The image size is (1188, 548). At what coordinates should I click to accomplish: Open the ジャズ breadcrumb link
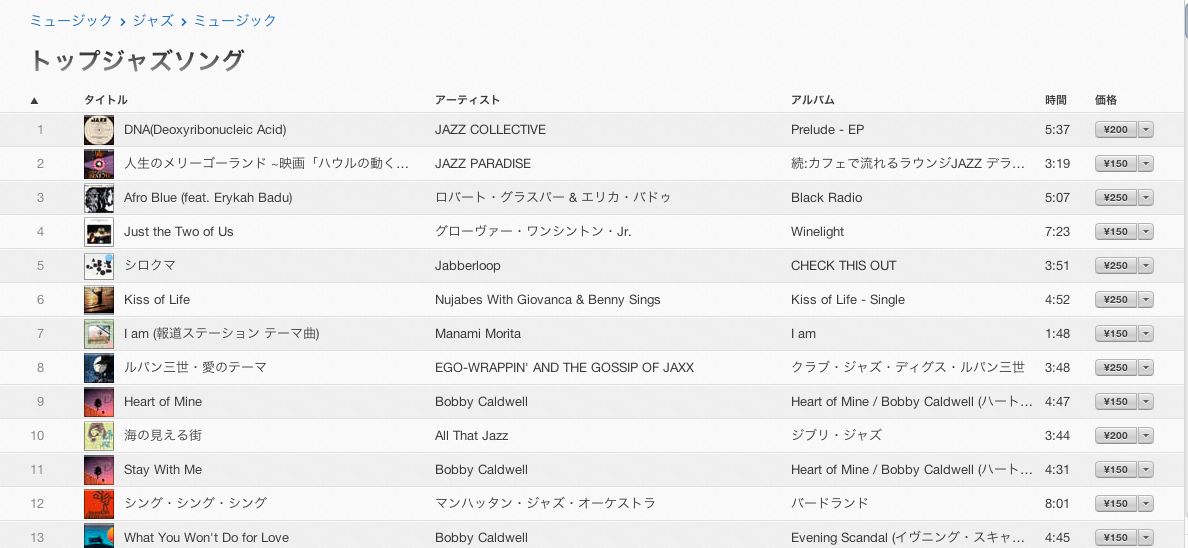153,20
